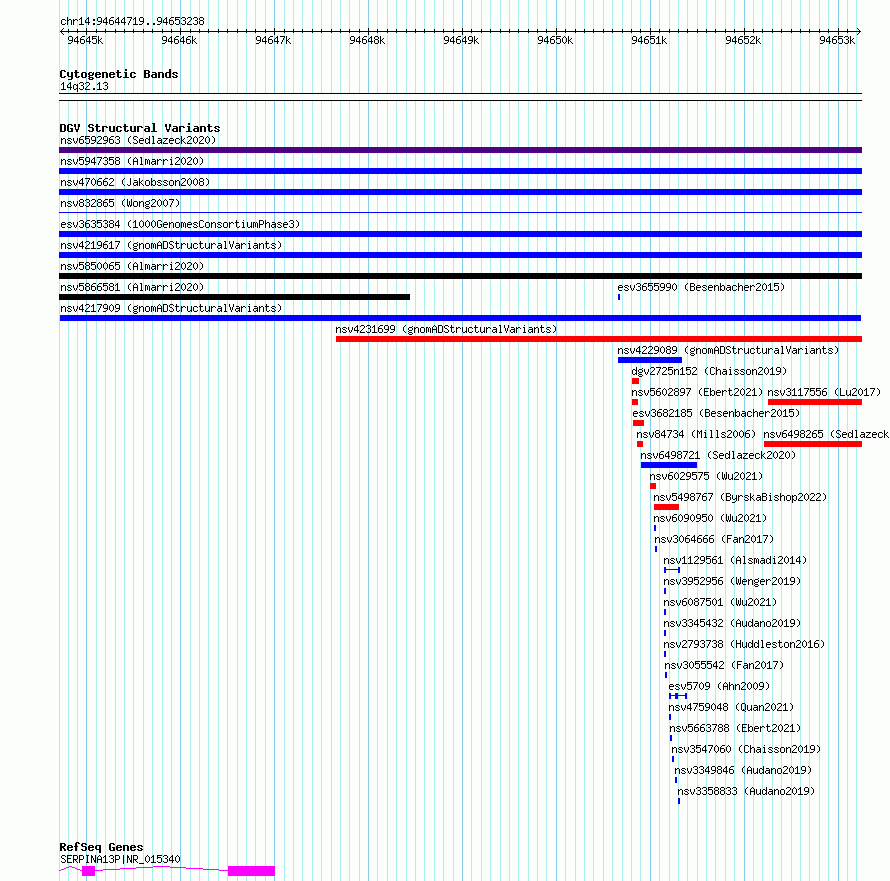The image size is (890, 881).
Task: Click nsv5663788 (Ebert2021) variant label
Action: [735, 728]
